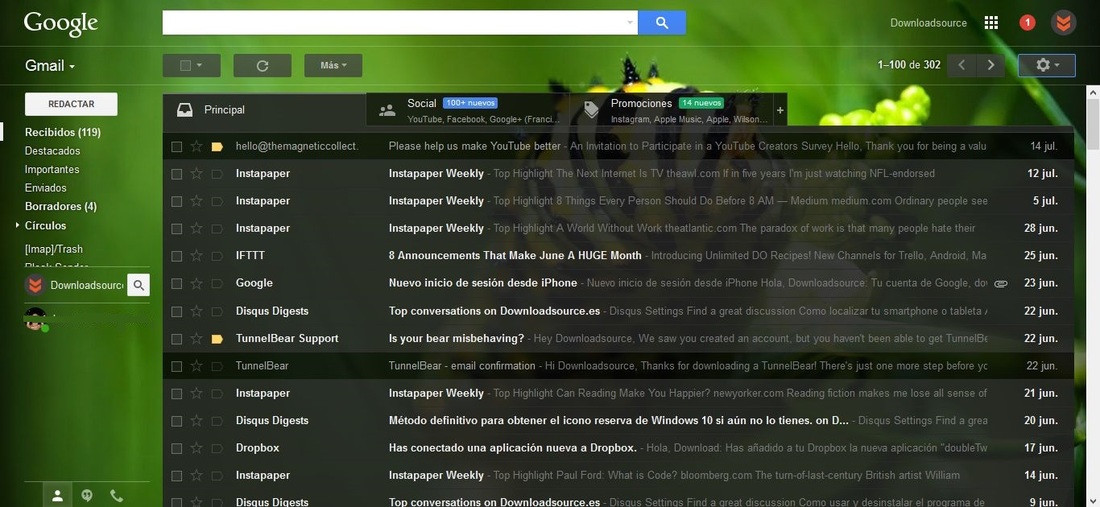Star the hello@themagneticcollect email

[196, 147]
